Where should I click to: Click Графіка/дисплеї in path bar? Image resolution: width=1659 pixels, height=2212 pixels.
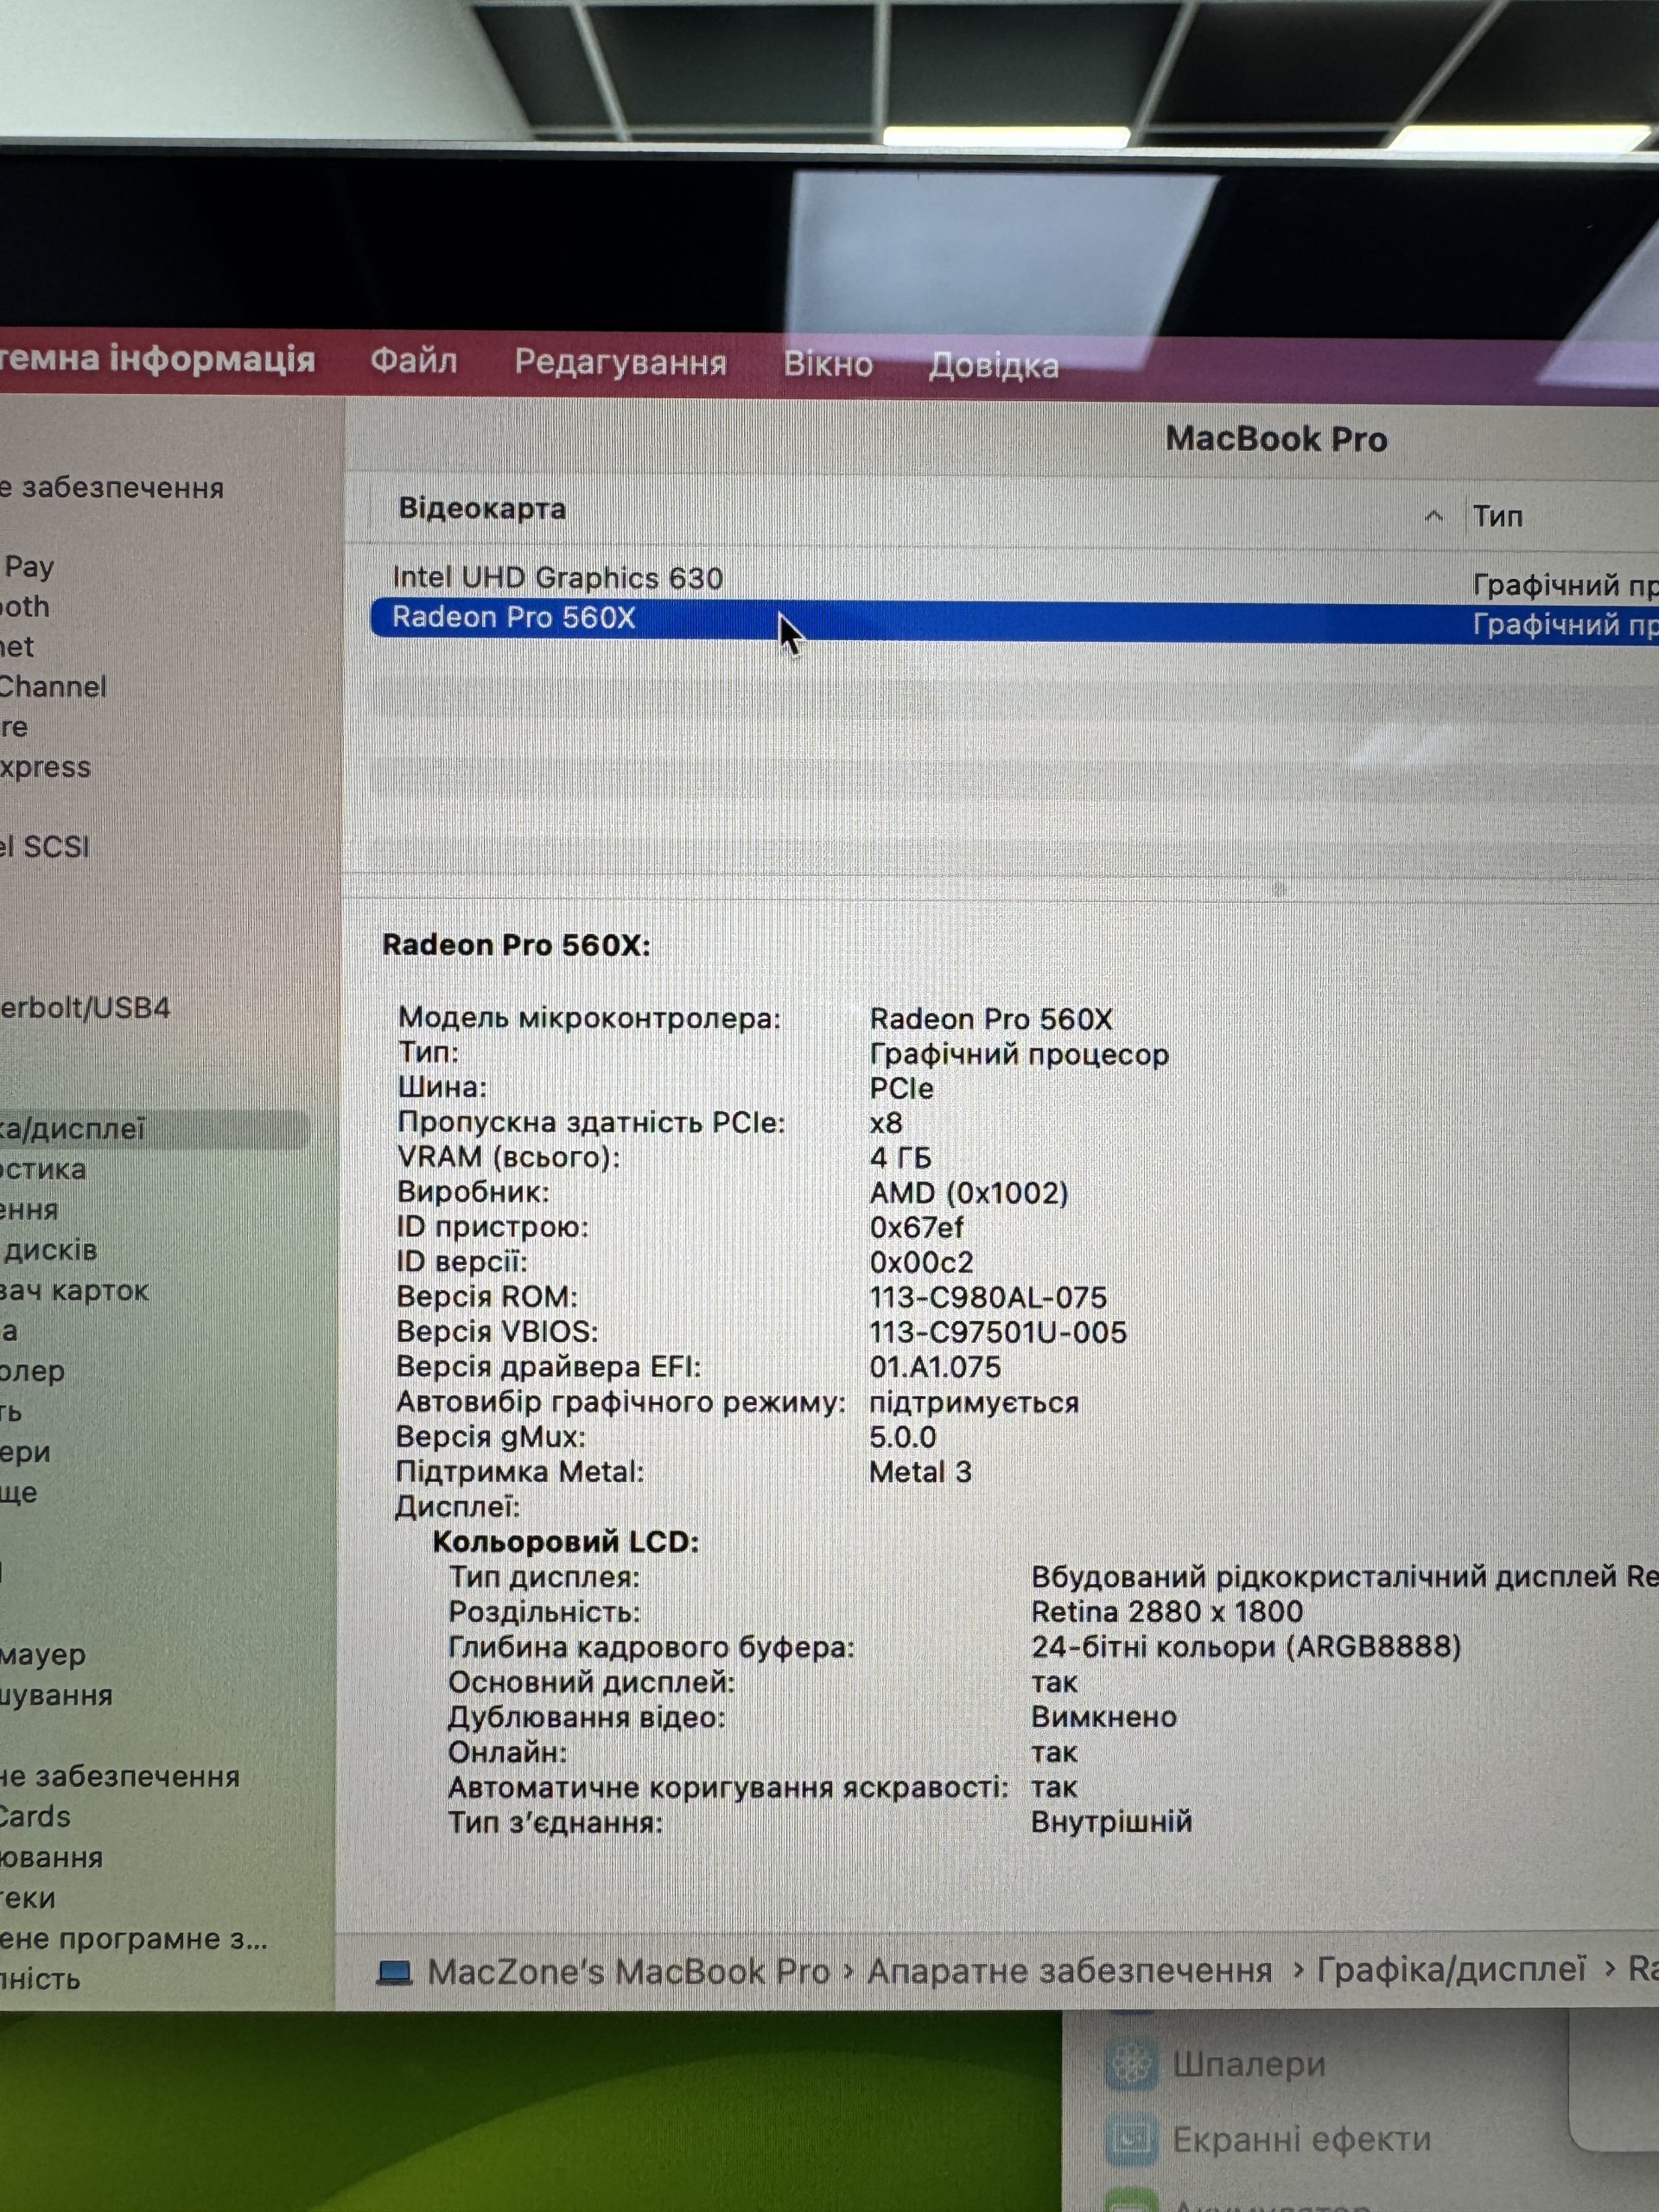pyautogui.click(x=1451, y=1969)
